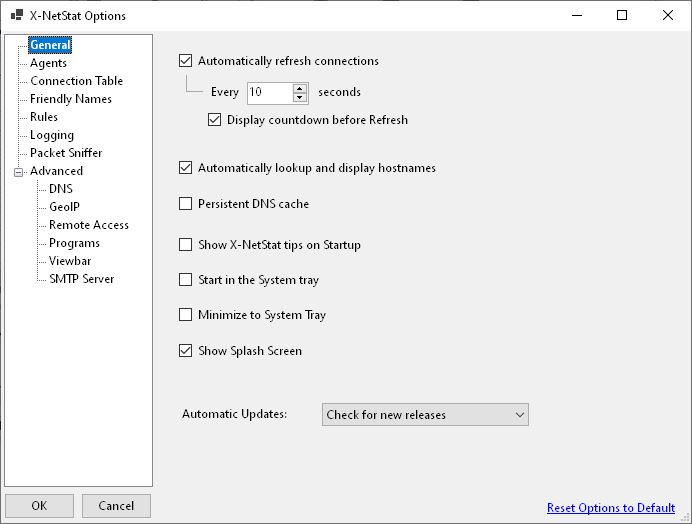Viewport: 692px width, 524px height.
Task: Enable Minimize to System Tray
Action: [x=185, y=314]
